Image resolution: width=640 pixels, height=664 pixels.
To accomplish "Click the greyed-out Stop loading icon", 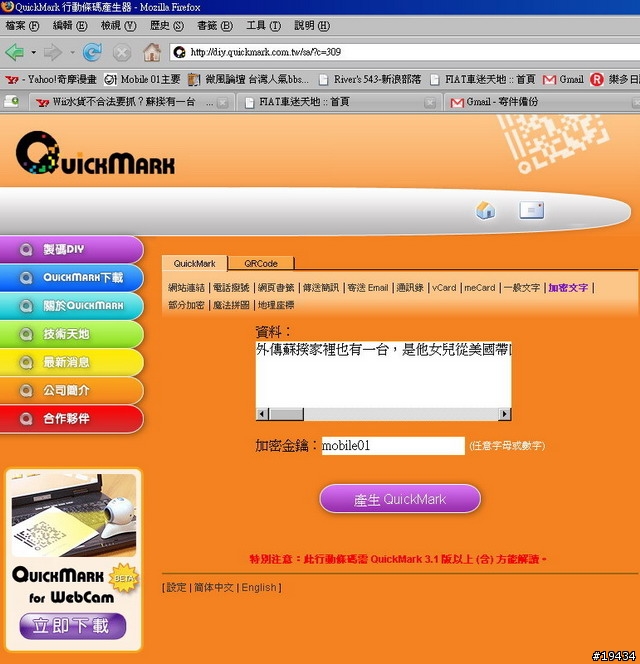I will pyautogui.click(x=122, y=53).
